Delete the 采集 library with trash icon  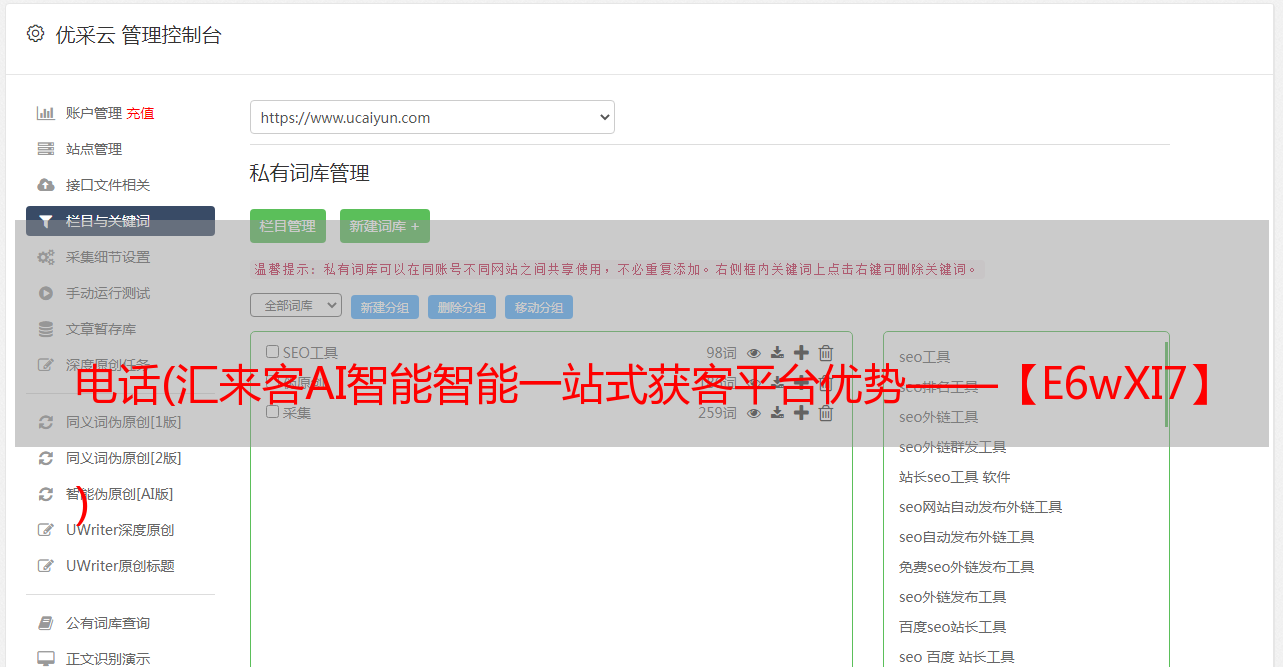[826, 412]
